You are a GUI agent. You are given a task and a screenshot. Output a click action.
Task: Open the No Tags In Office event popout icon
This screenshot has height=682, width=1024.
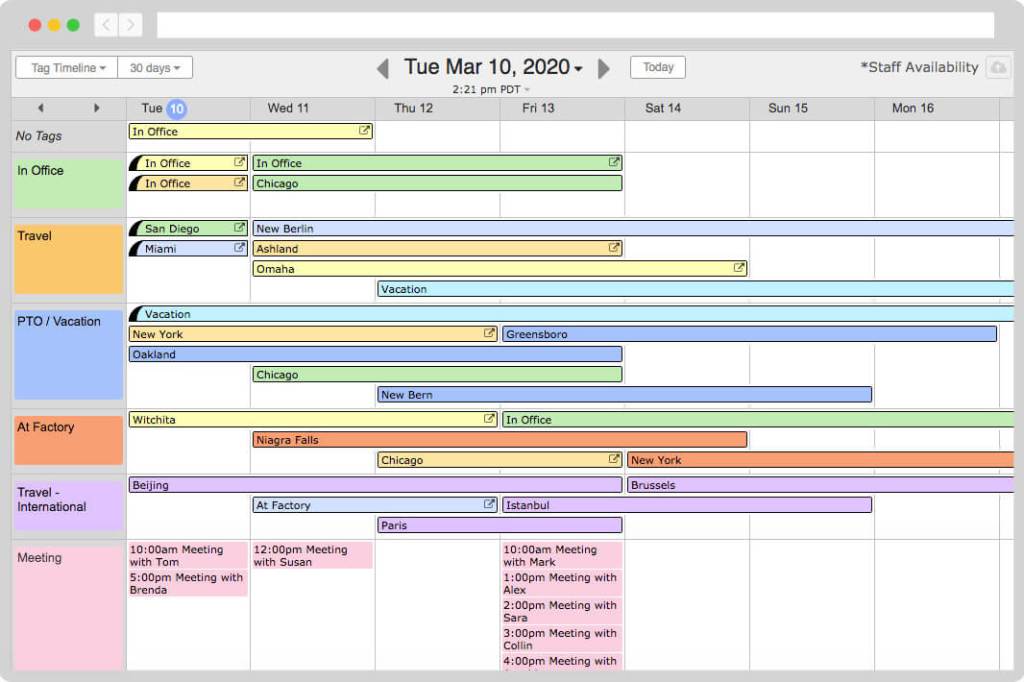pos(365,131)
